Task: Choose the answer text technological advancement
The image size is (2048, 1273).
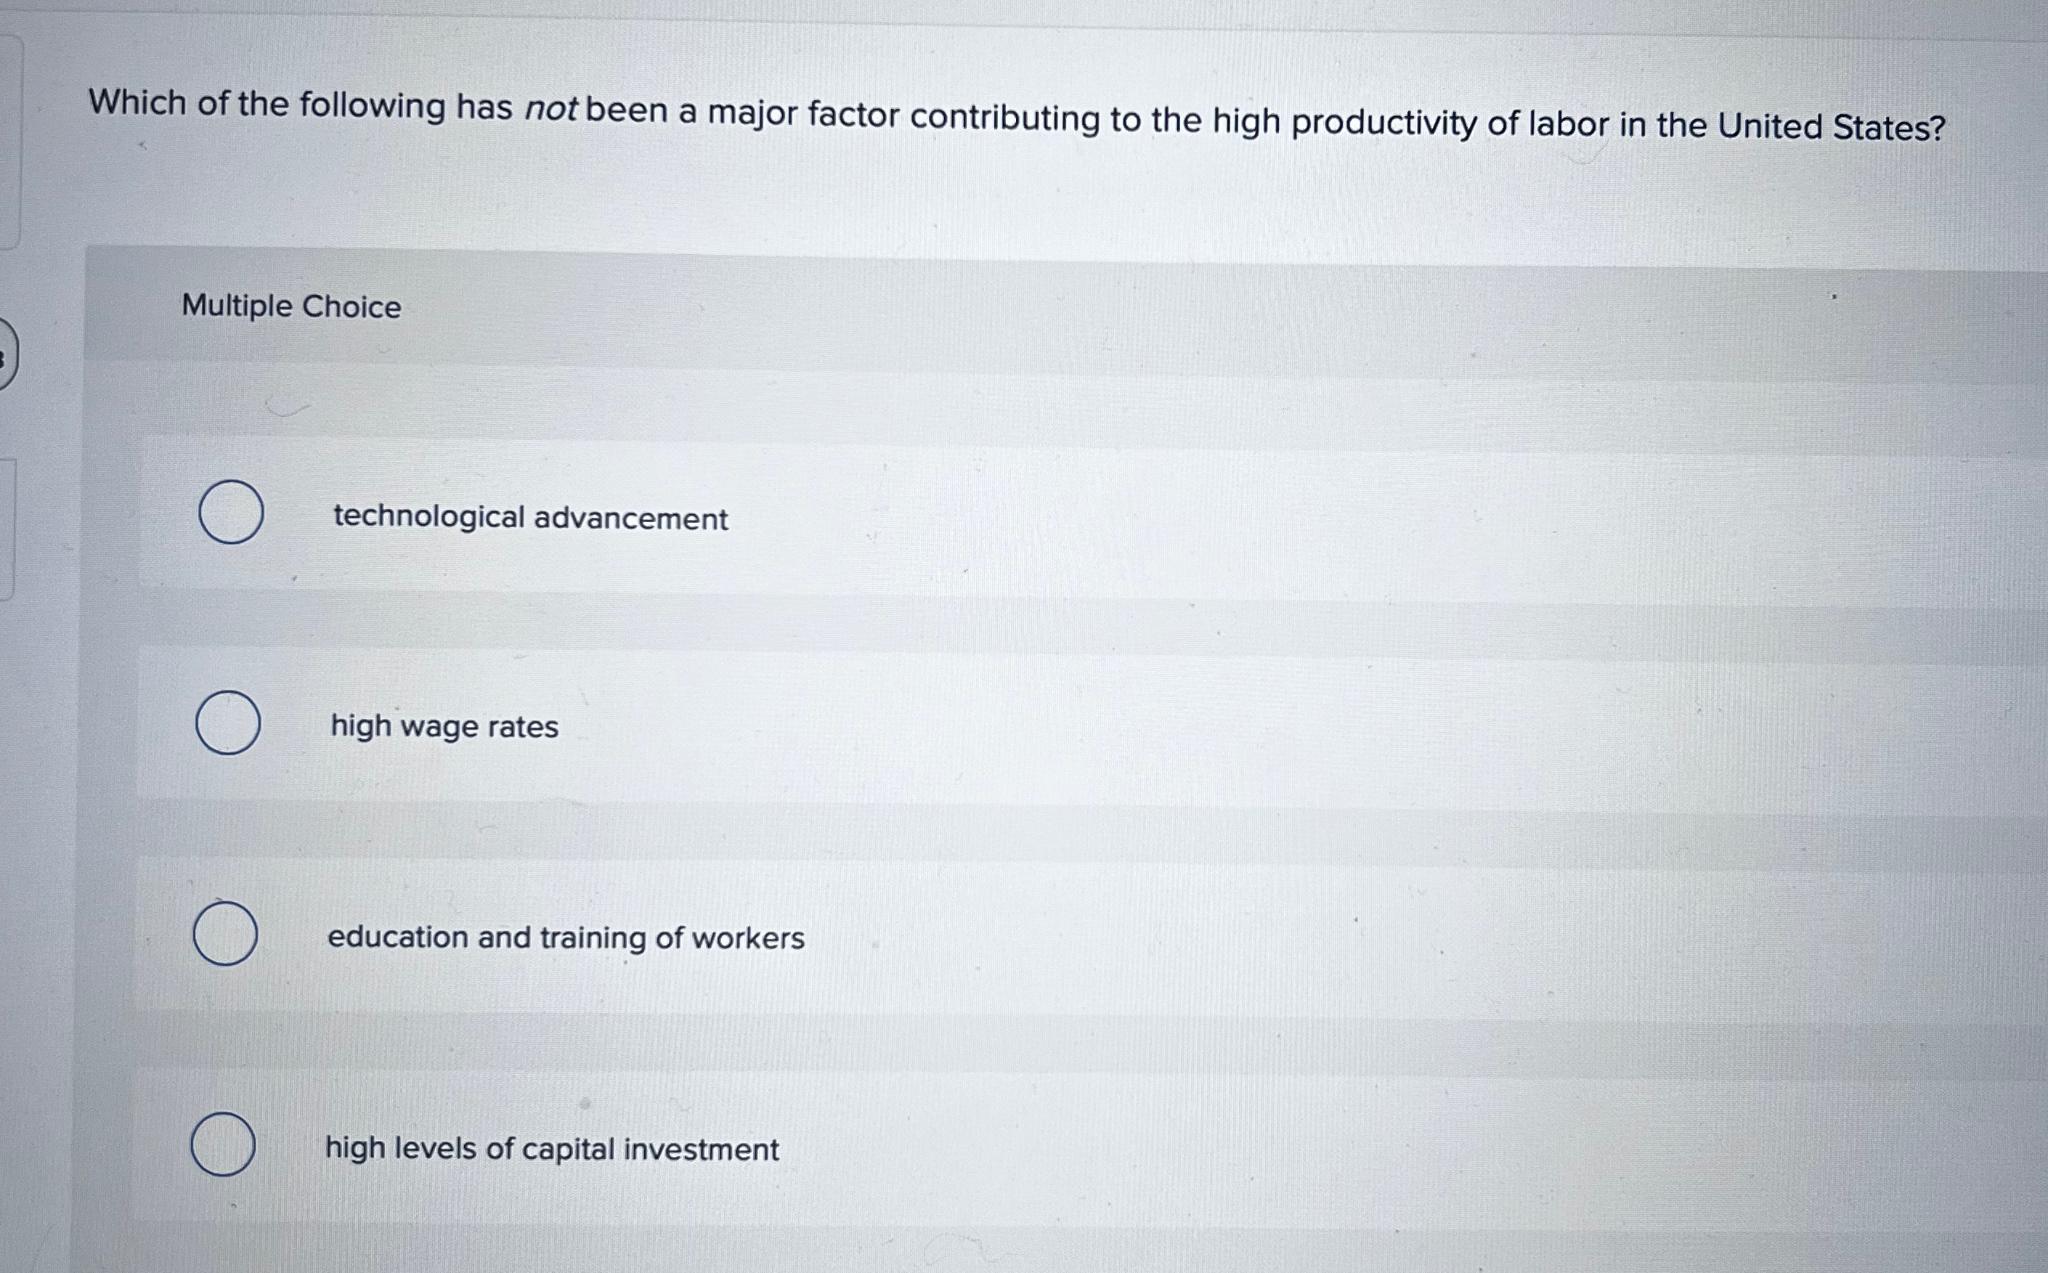Action: point(529,518)
